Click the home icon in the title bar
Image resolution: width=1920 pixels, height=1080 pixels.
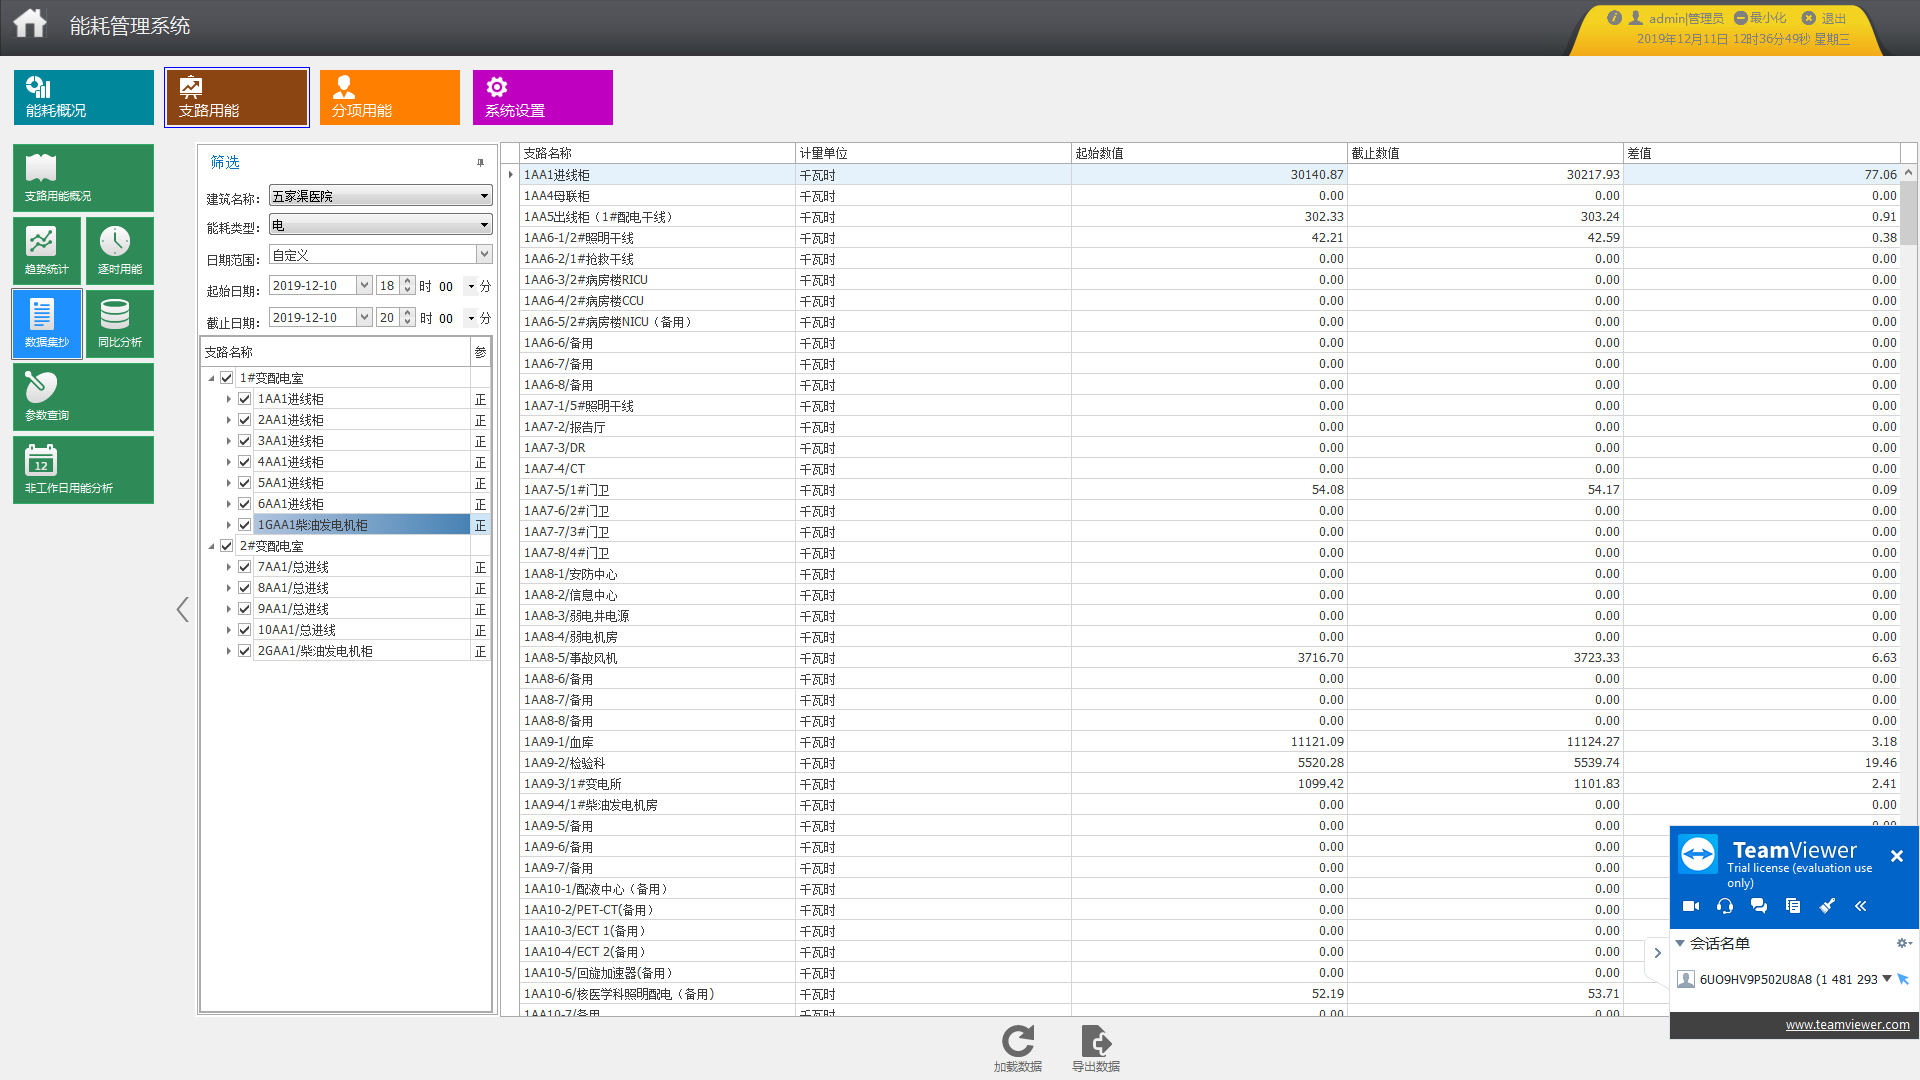(x=30, y=23)
